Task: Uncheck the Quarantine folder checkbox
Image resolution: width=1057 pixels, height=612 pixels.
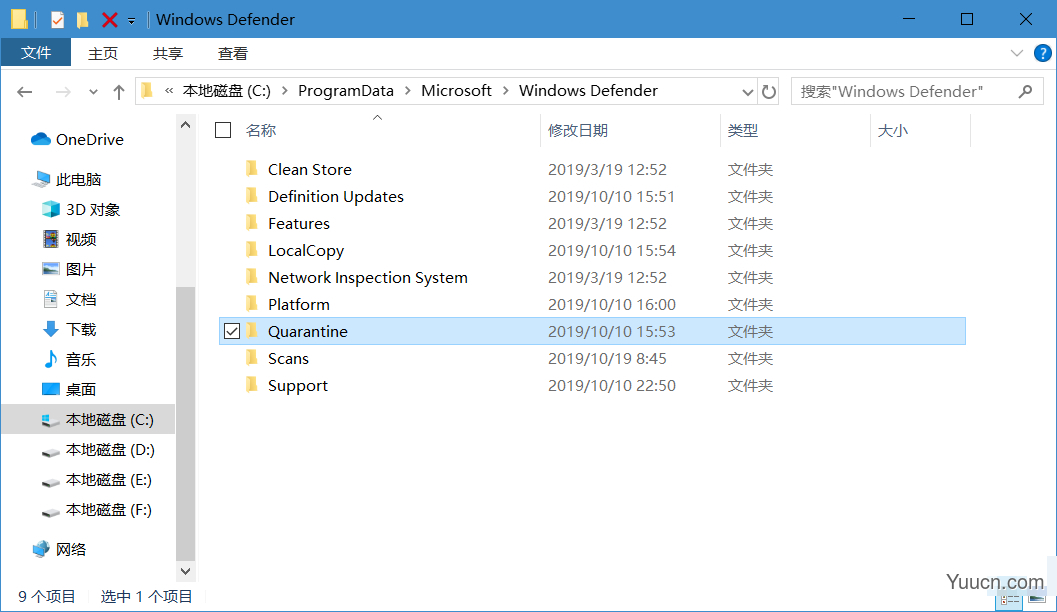Action: point(232,331)
